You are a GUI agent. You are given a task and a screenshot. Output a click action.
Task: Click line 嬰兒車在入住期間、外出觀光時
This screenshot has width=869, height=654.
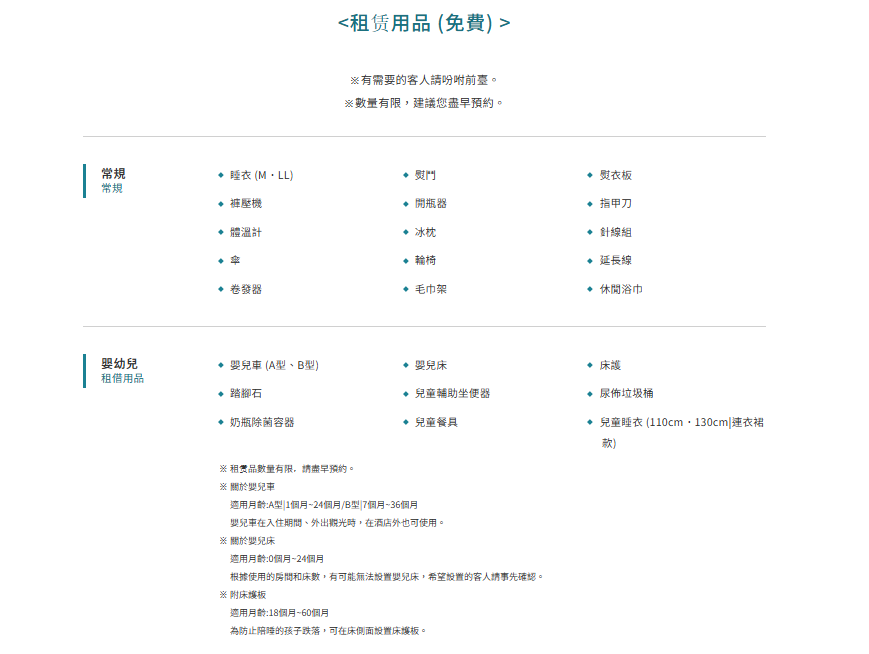pos(337,523)
